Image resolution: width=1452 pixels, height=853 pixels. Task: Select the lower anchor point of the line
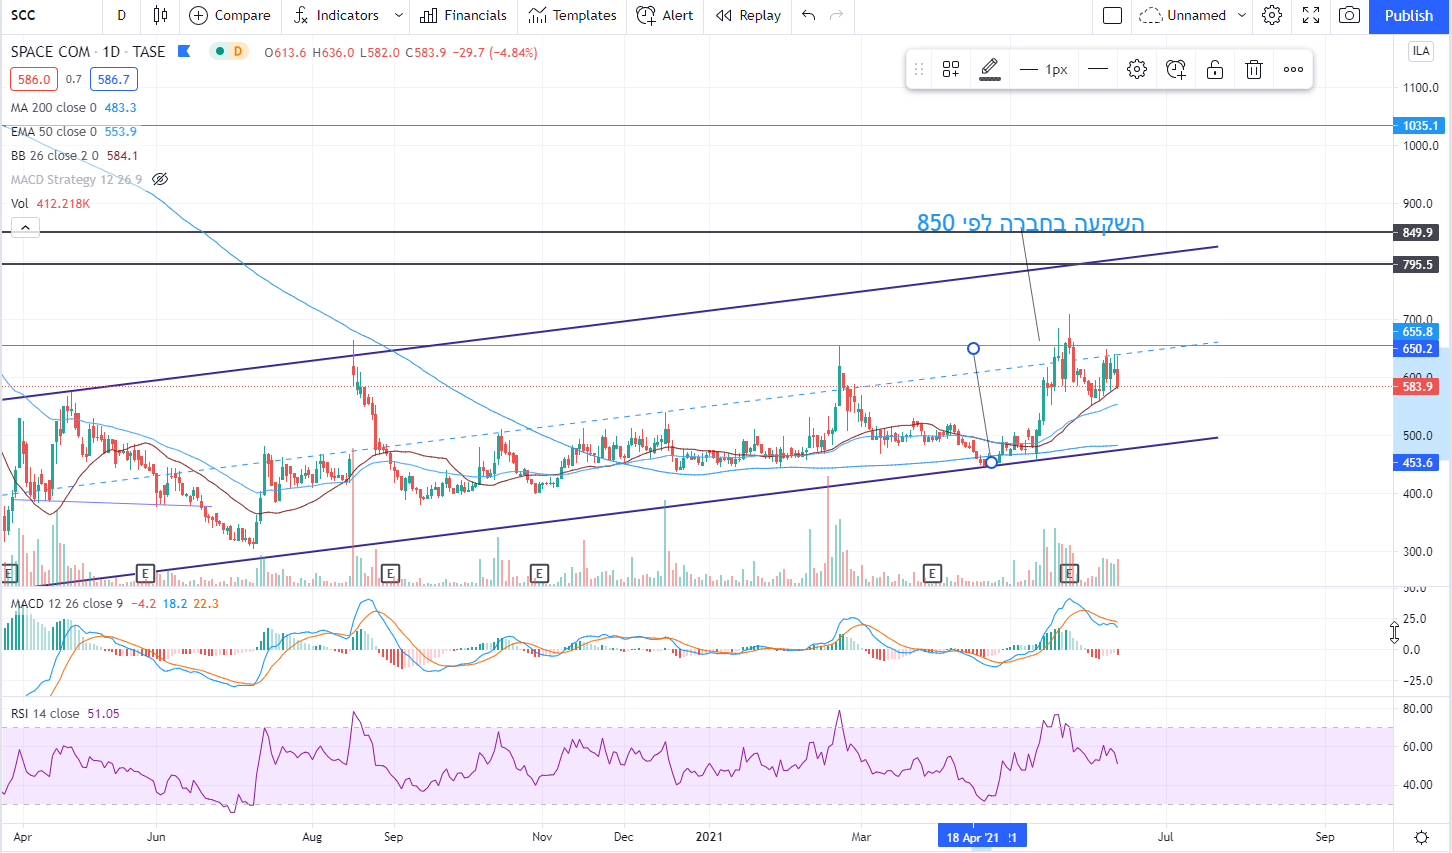pyautogui.click(x=991, y=462)
